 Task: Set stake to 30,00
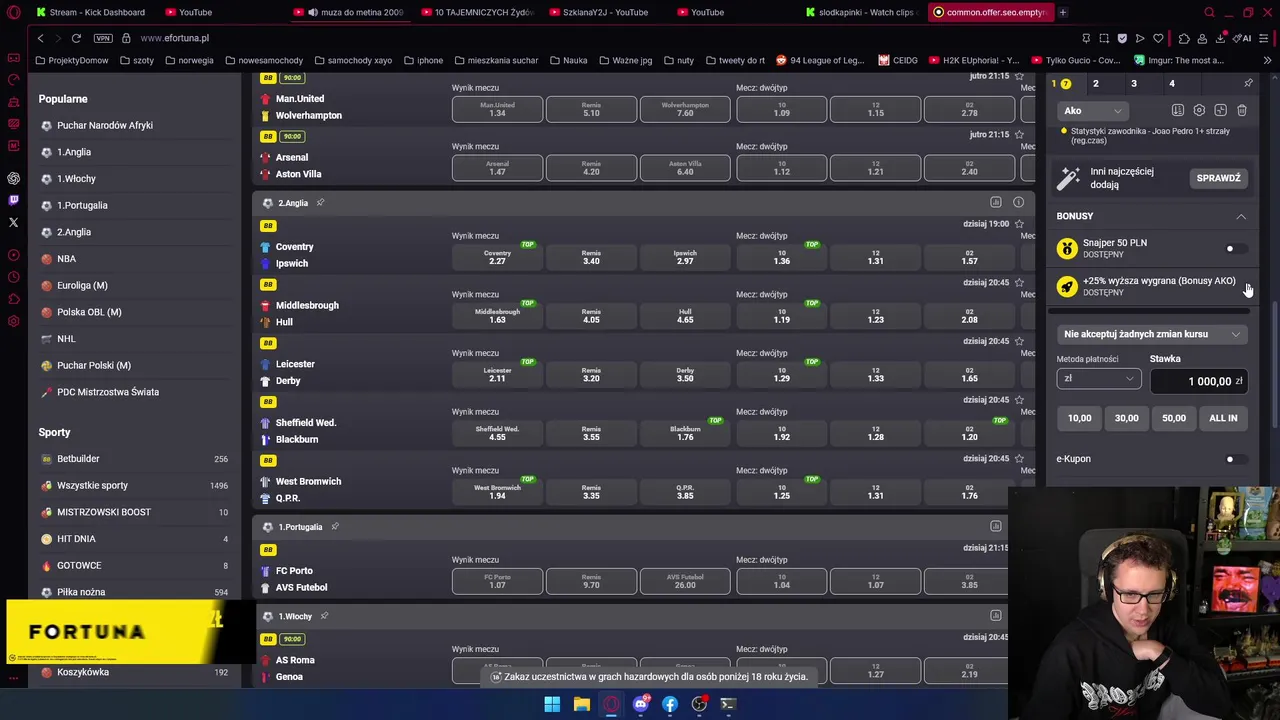click(x=1127, y=418)
